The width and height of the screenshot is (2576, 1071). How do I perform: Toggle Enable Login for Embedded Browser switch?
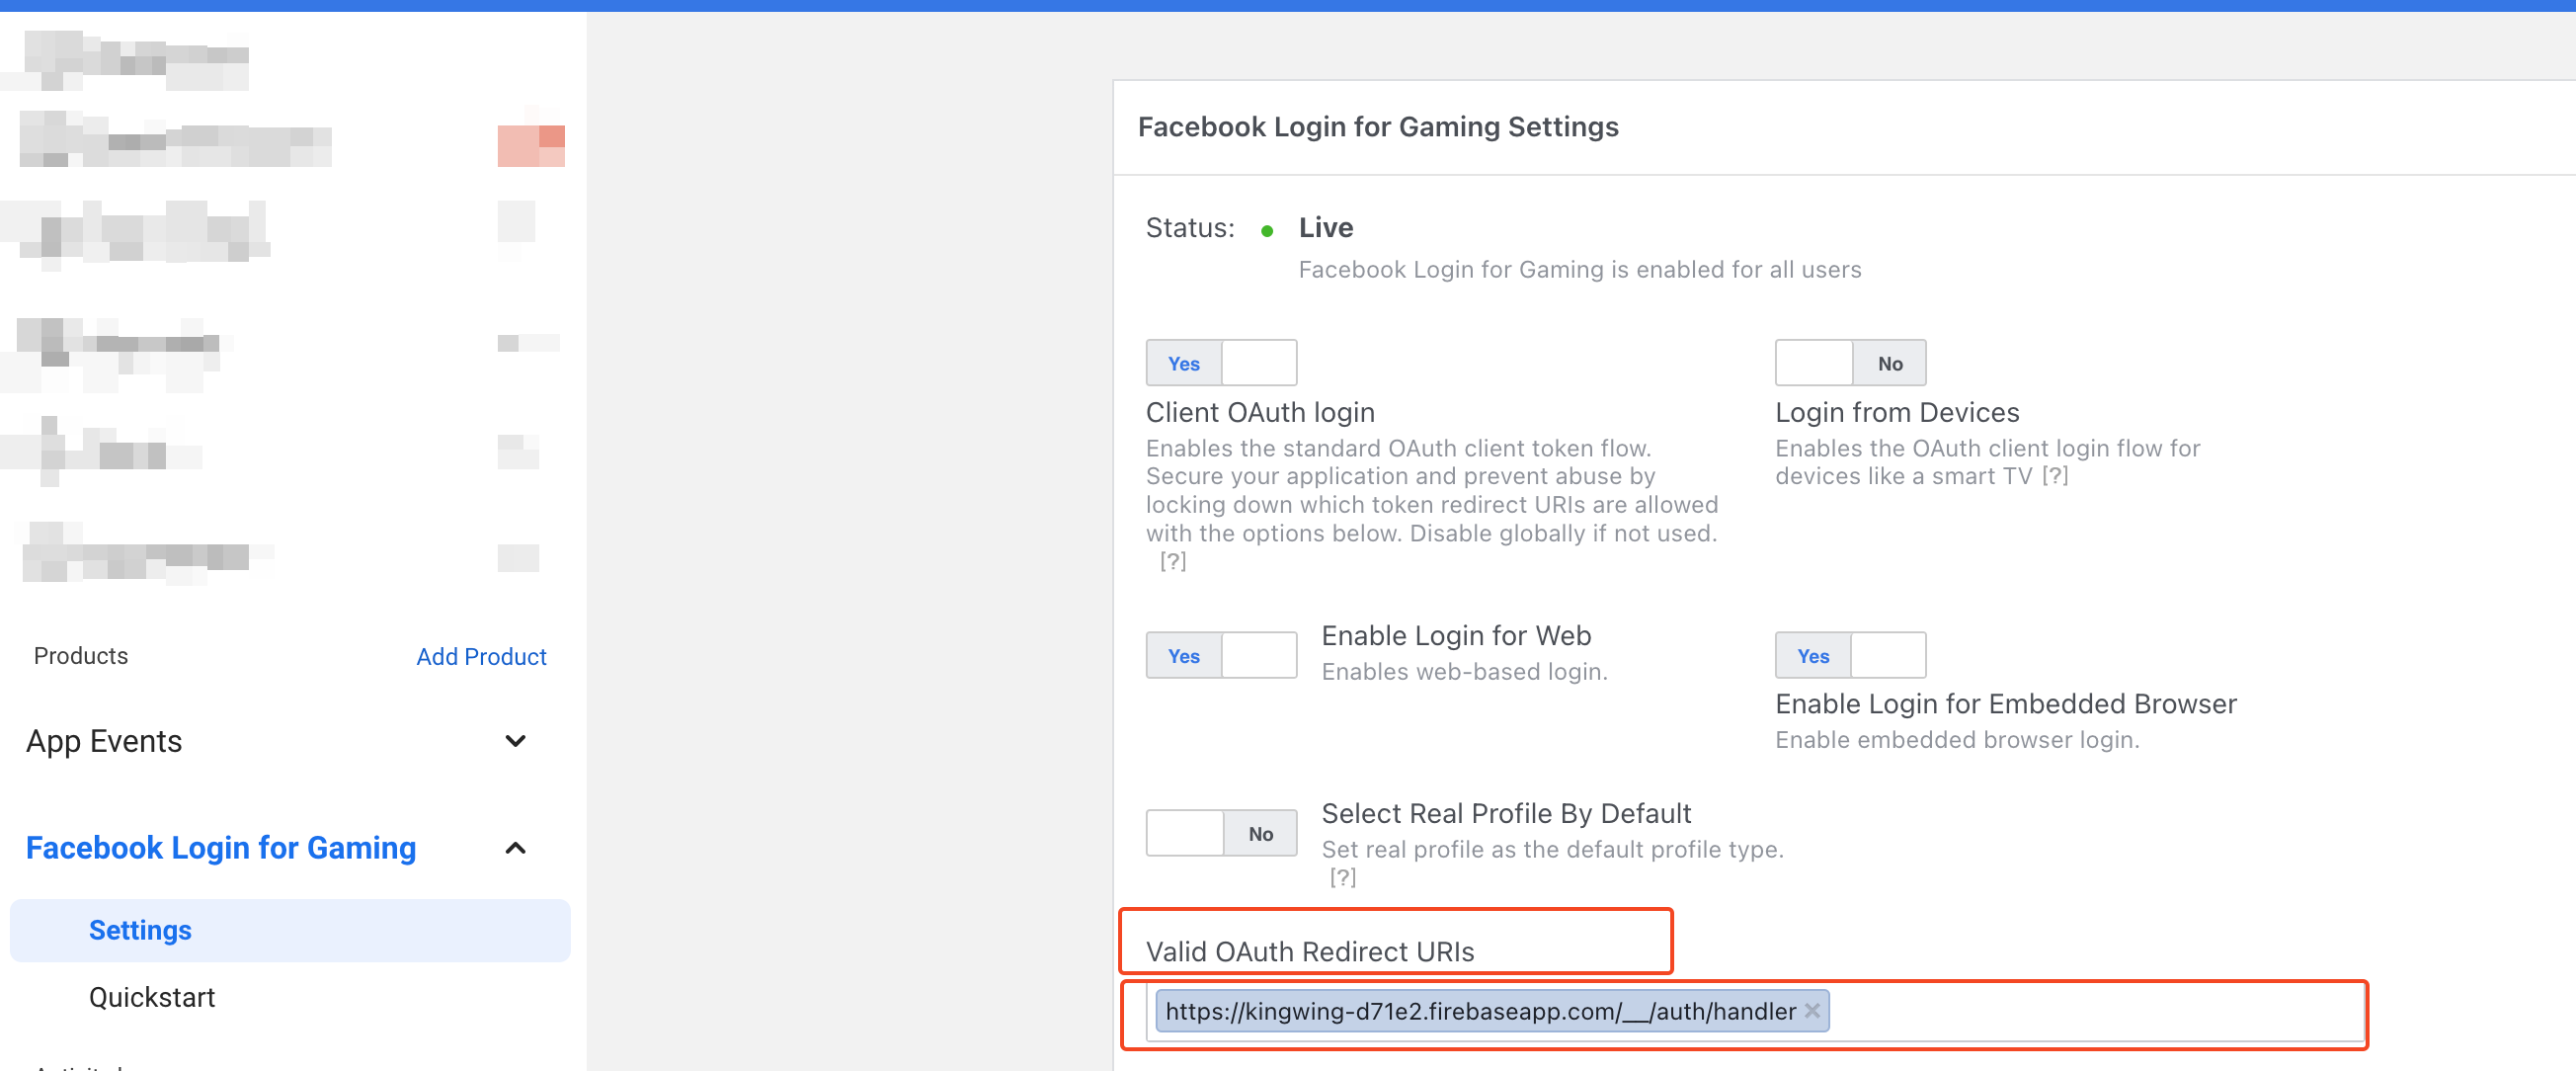point(1849,656)
